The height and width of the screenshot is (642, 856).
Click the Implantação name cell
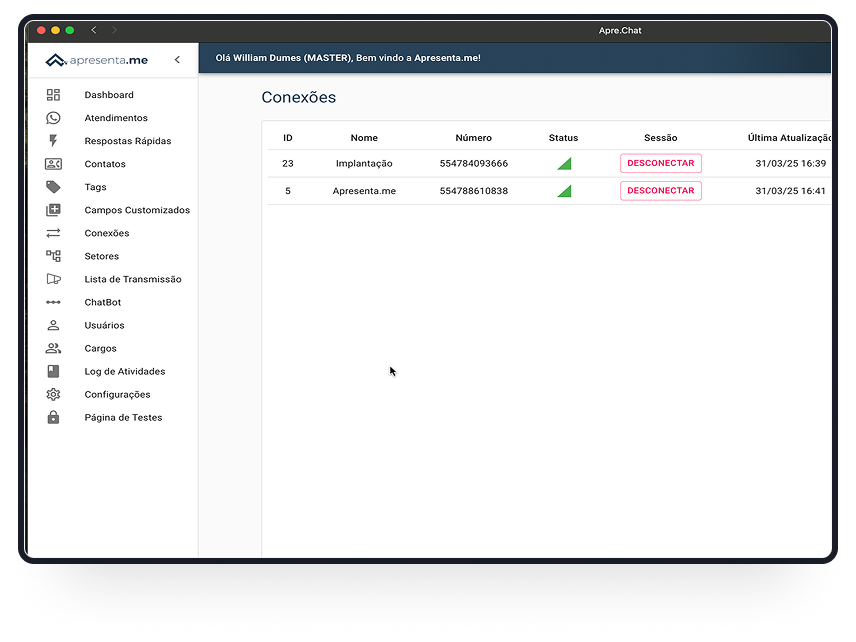pyautogui.click(x=364, y=163)
